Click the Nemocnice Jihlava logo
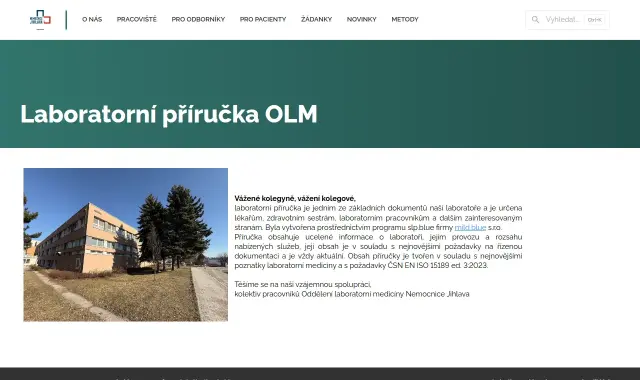The height and width of the screenshot is (380, 640). coord(40,19)
